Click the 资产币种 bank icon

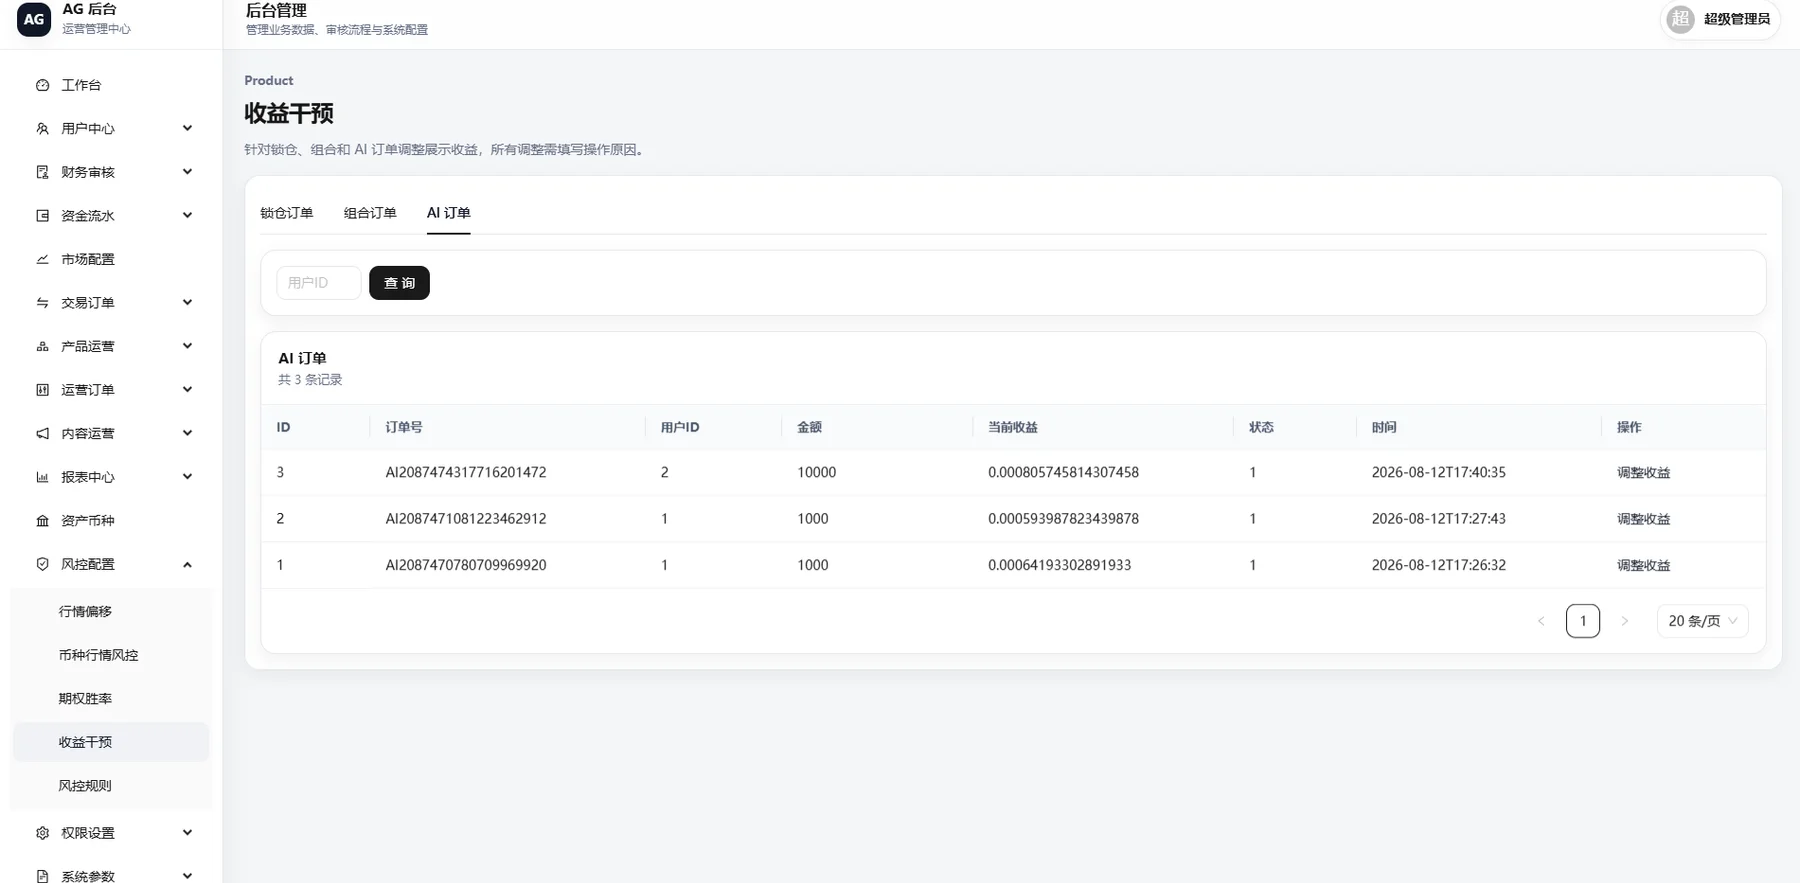[x=42, y=521]
